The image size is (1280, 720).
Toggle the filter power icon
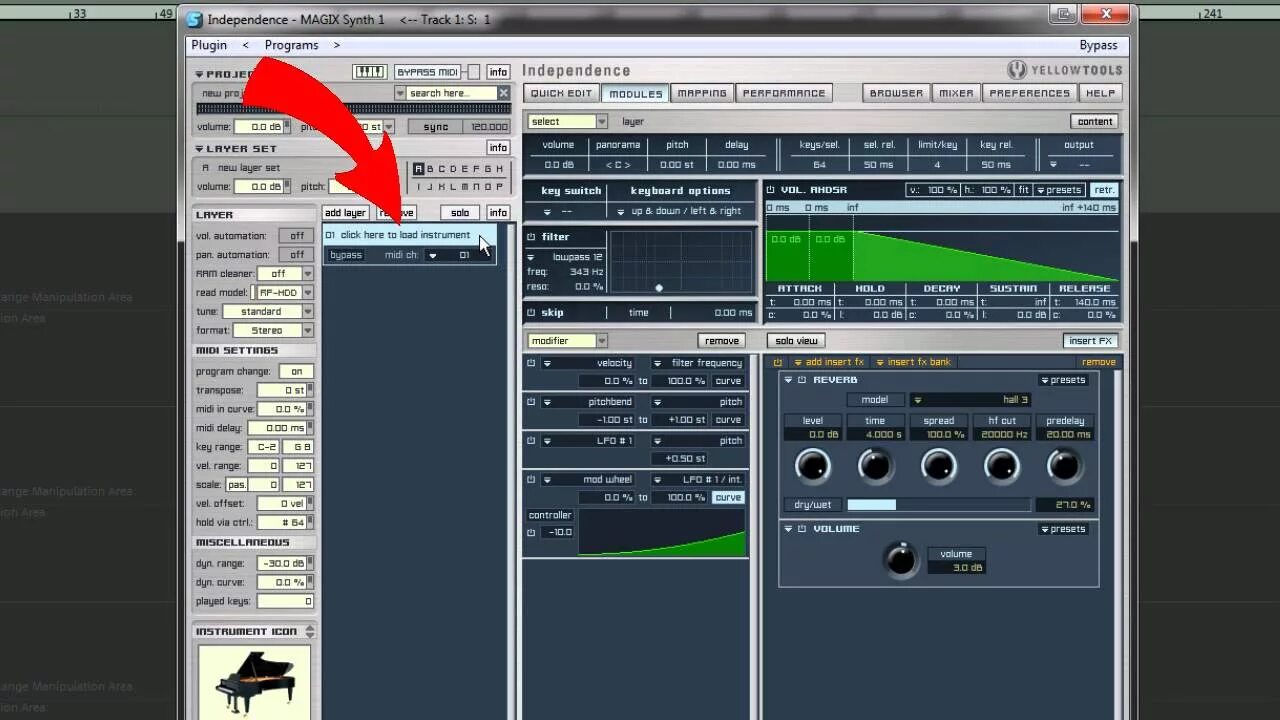tap(531, 237)
